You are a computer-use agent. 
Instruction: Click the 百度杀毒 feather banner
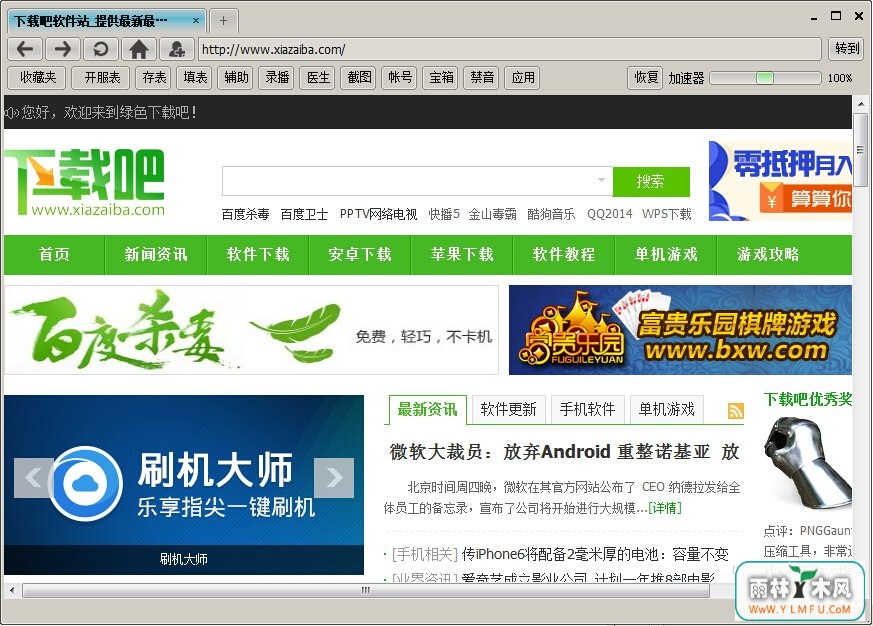coord(251,330)
